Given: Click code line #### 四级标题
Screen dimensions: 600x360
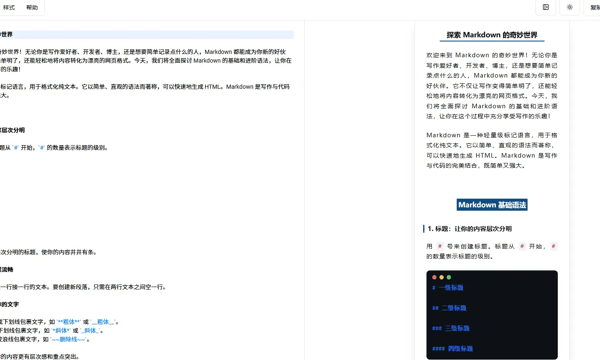Looking at the screenshot, I should tap(452, 348).
